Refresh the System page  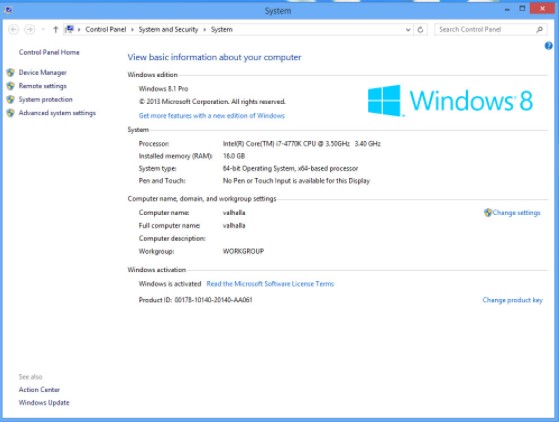coord(420,30)
